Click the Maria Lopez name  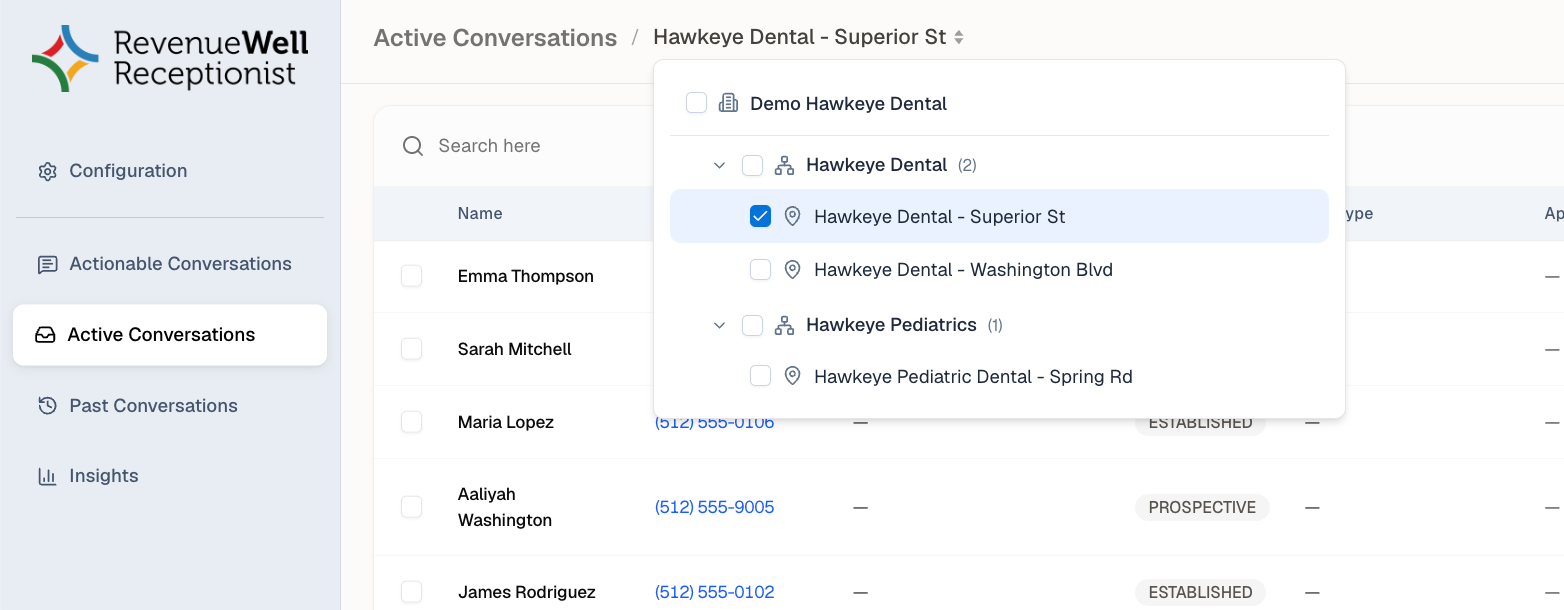click(506, 422)
